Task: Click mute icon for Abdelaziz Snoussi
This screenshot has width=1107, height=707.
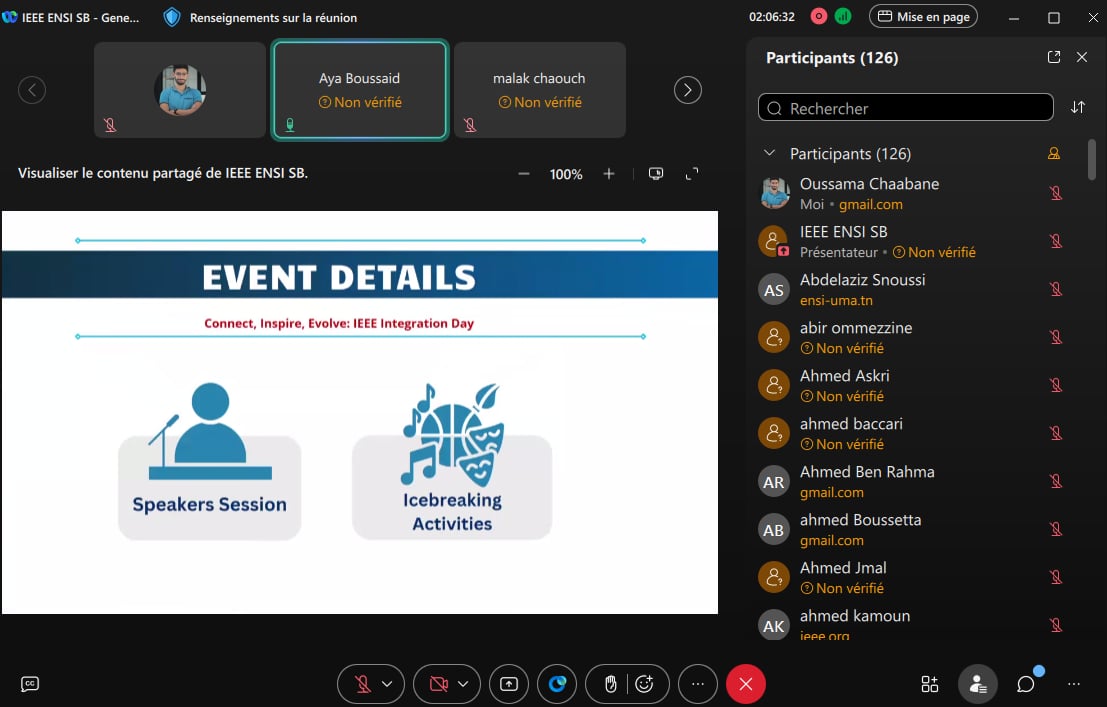Action: [x=1056, y=289]
